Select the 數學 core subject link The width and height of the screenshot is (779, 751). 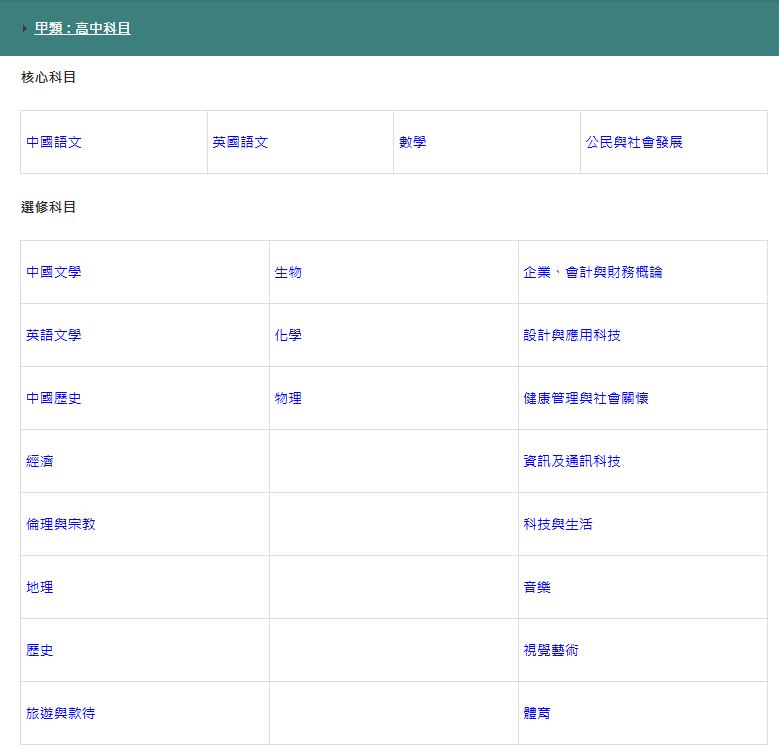coord(412,142)
